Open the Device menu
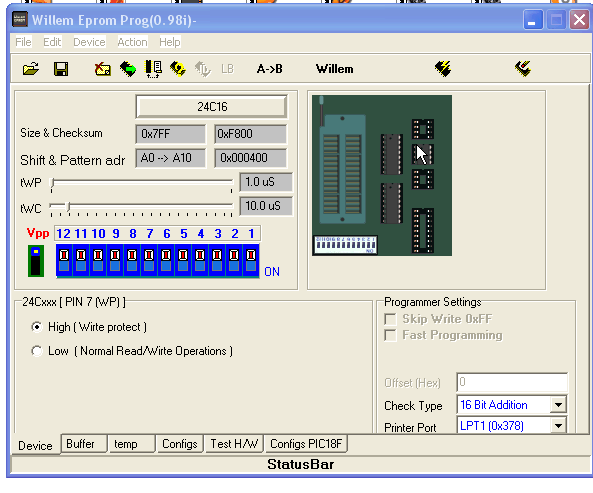 coord(89,42)
